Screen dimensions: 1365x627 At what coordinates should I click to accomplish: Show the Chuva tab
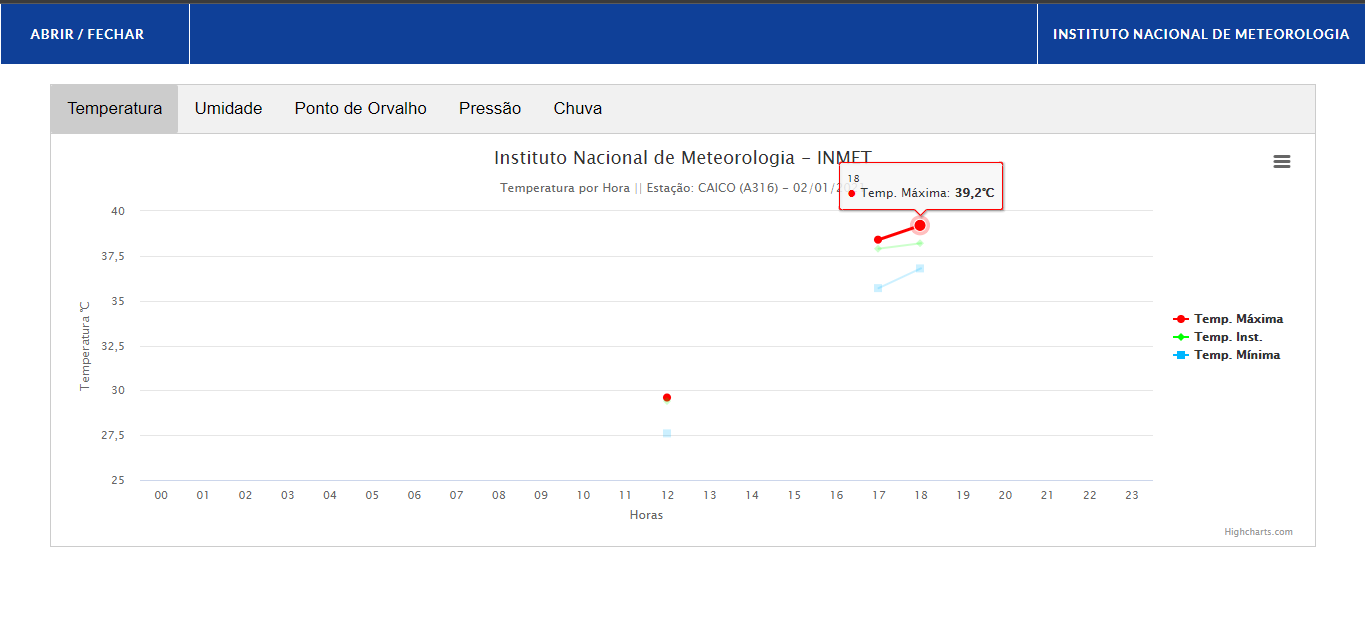(577, 109)
